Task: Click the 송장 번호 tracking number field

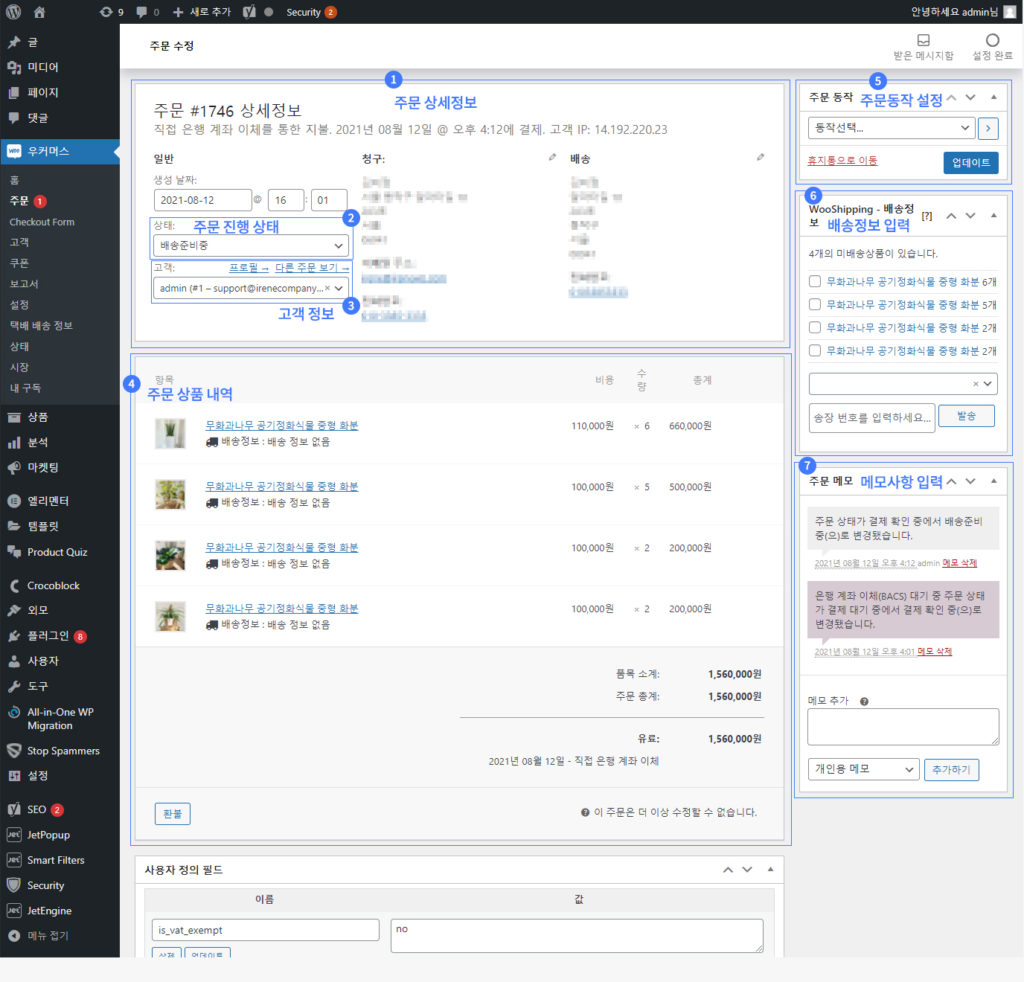Action: pos(871,416)
